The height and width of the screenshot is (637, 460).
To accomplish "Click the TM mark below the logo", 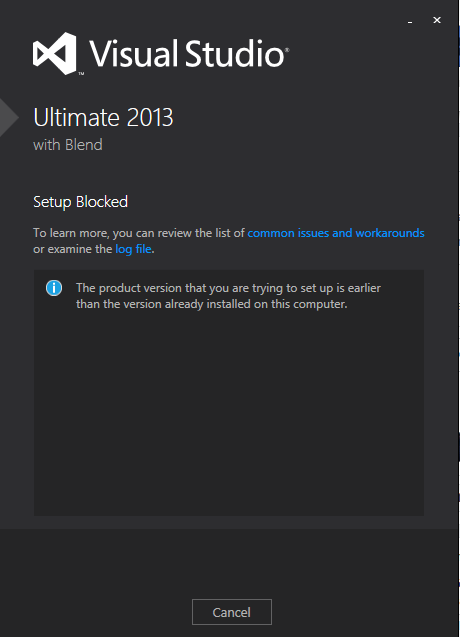I will pyautogui.click(x=81, y=74).
